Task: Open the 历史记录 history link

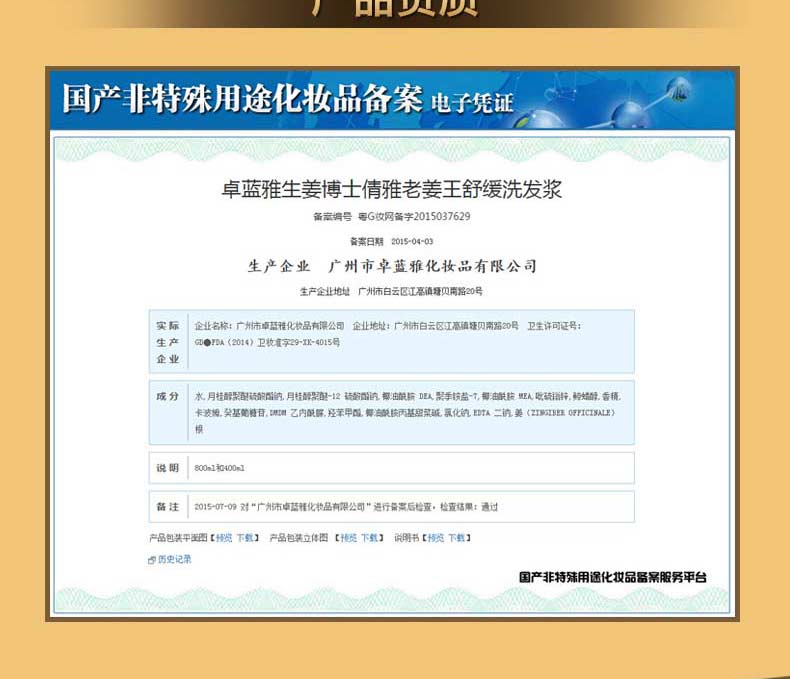Action: tap(174, 559)
